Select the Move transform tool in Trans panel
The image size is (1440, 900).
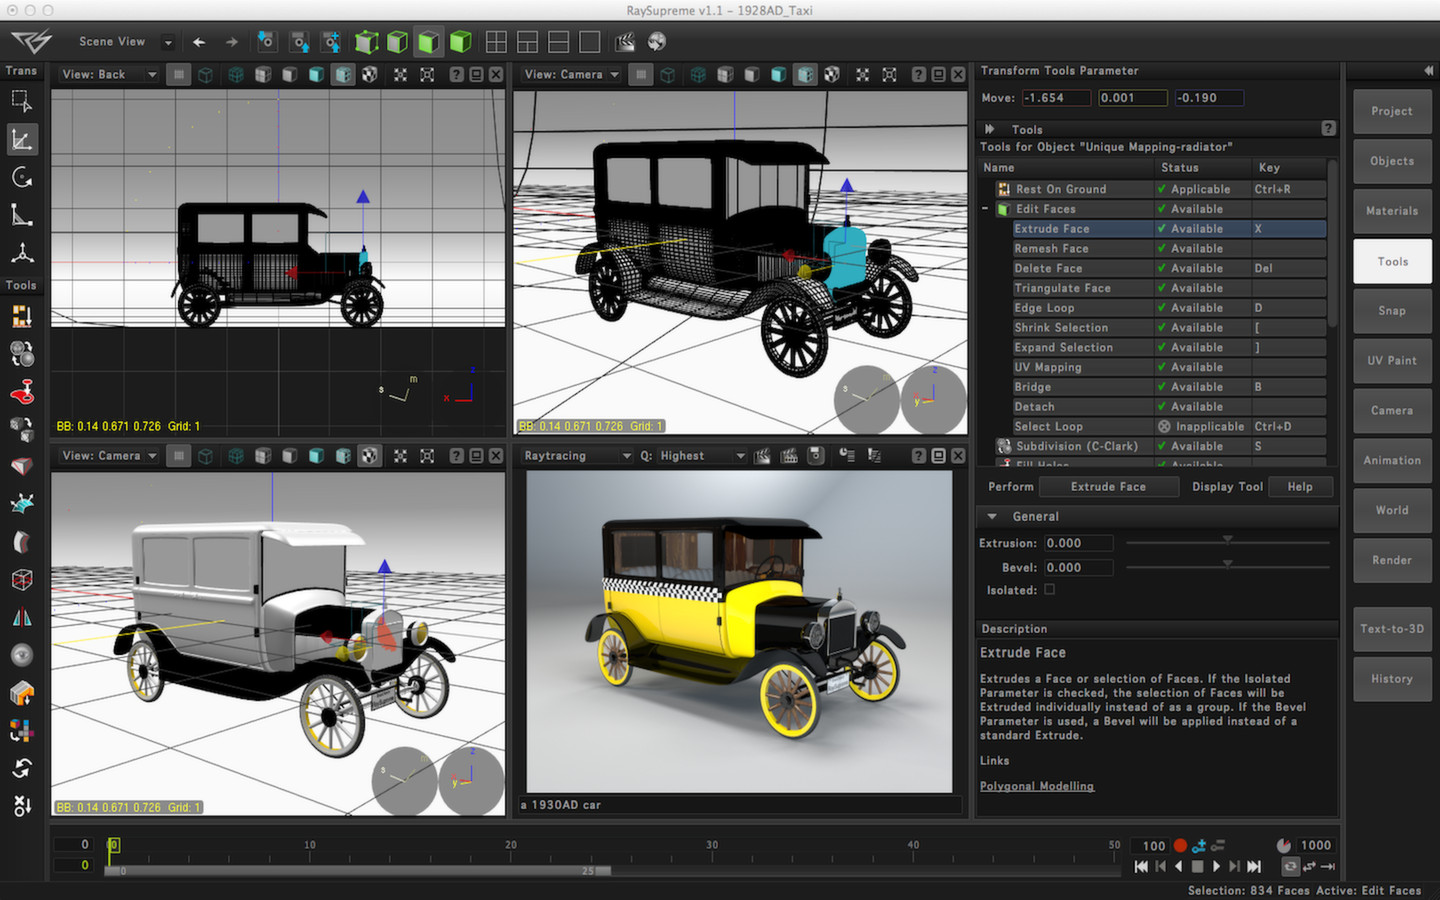tap(22, 139)
